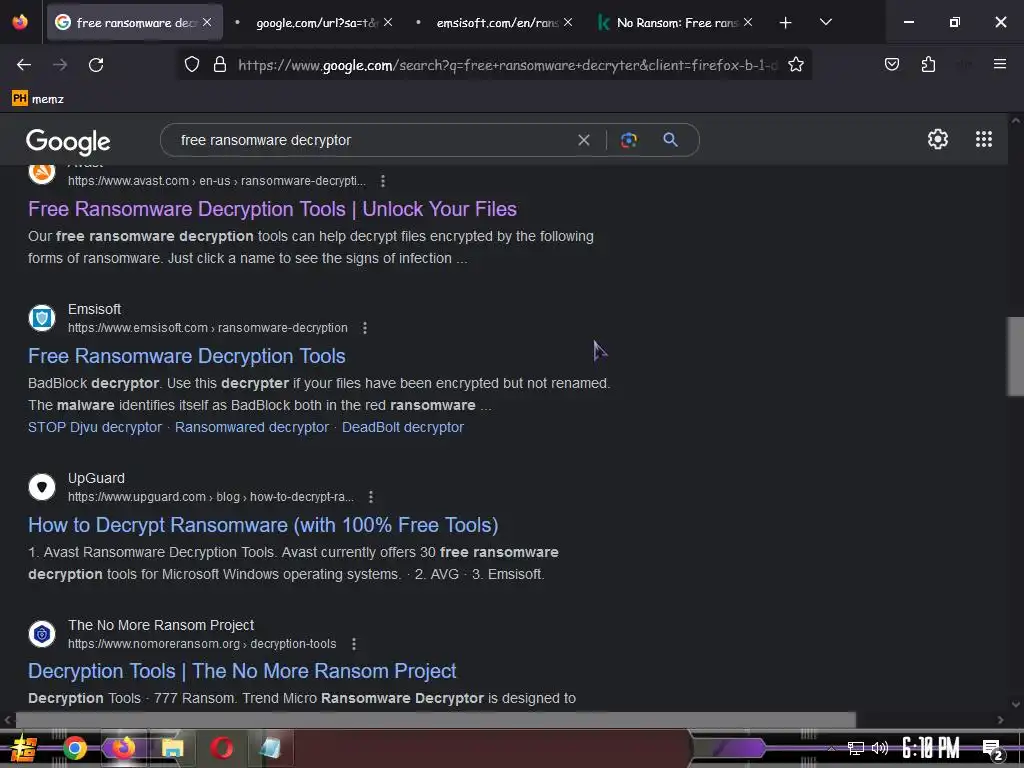This screenshot has width=1024, height=768.
Task: Launch Google Chrome from the taskbar
Action: [x=74, y=748]
